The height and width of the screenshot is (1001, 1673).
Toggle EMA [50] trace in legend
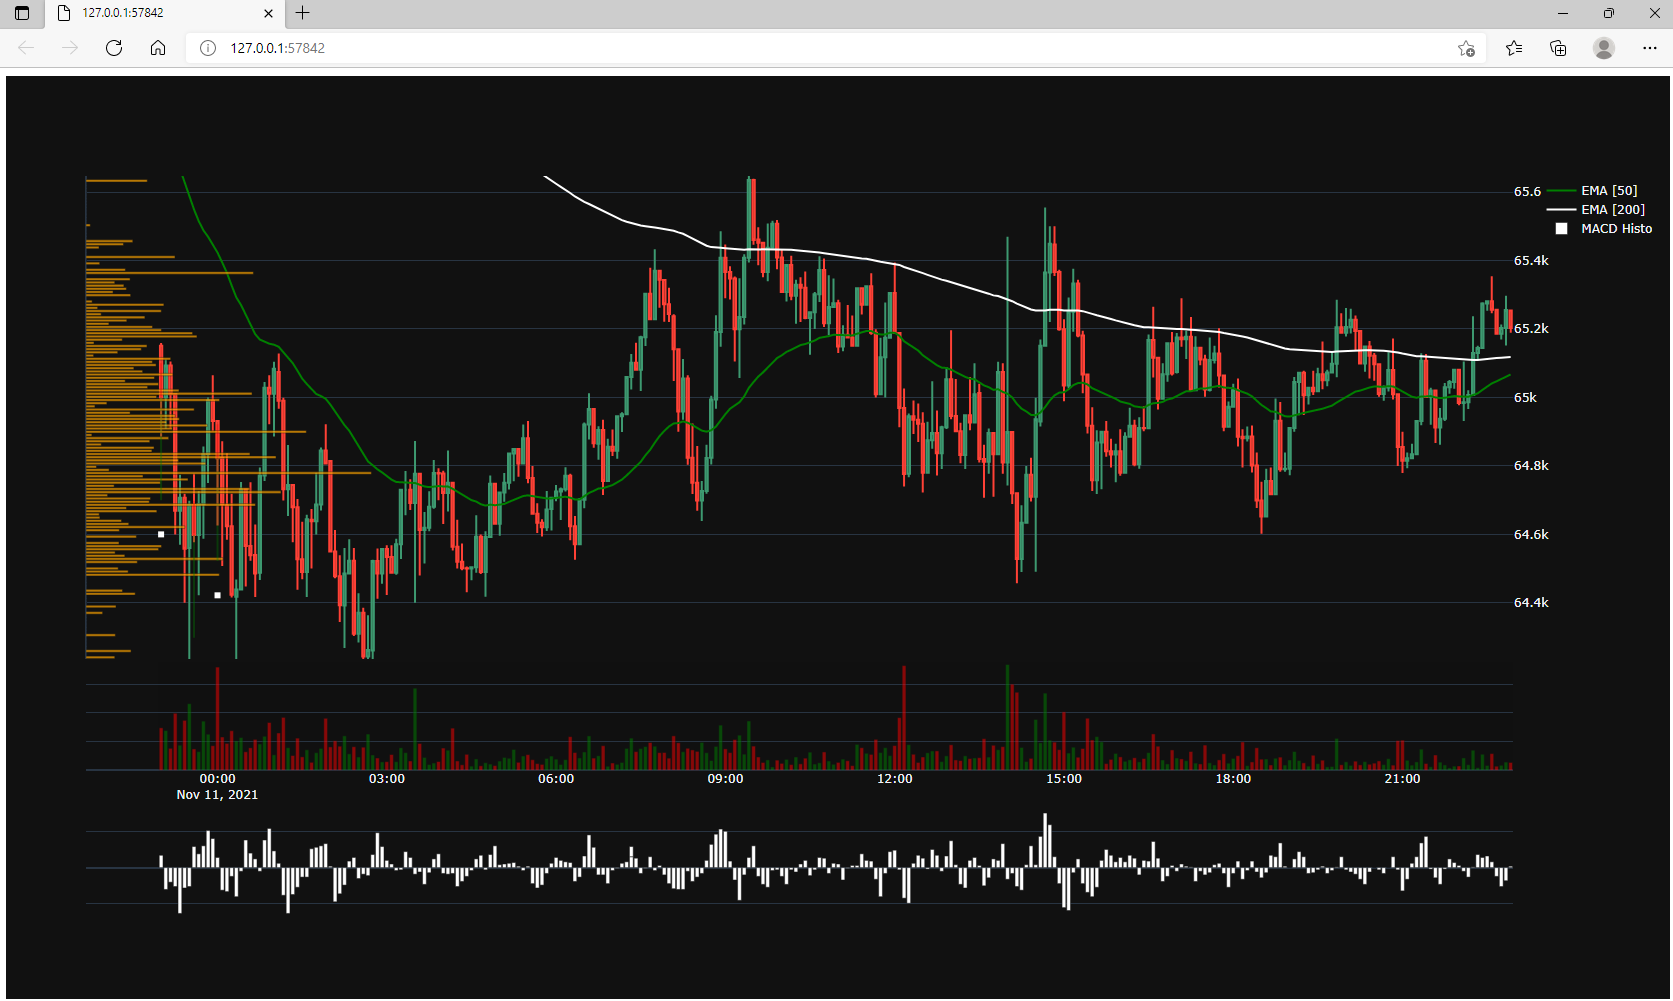click(1608, 191)
